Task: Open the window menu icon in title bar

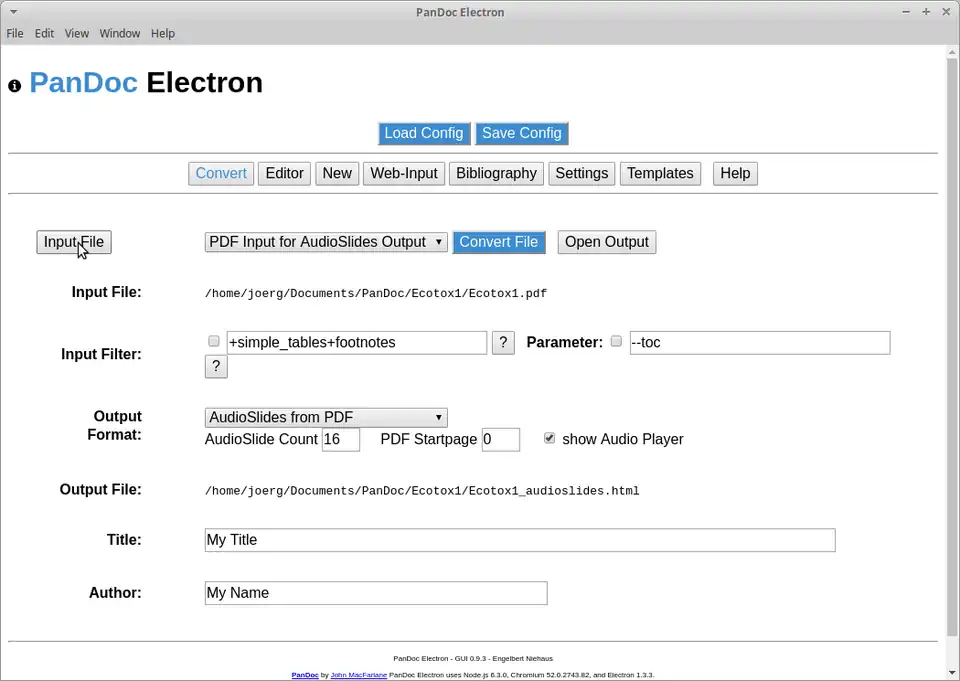Action: click(12, 12)
